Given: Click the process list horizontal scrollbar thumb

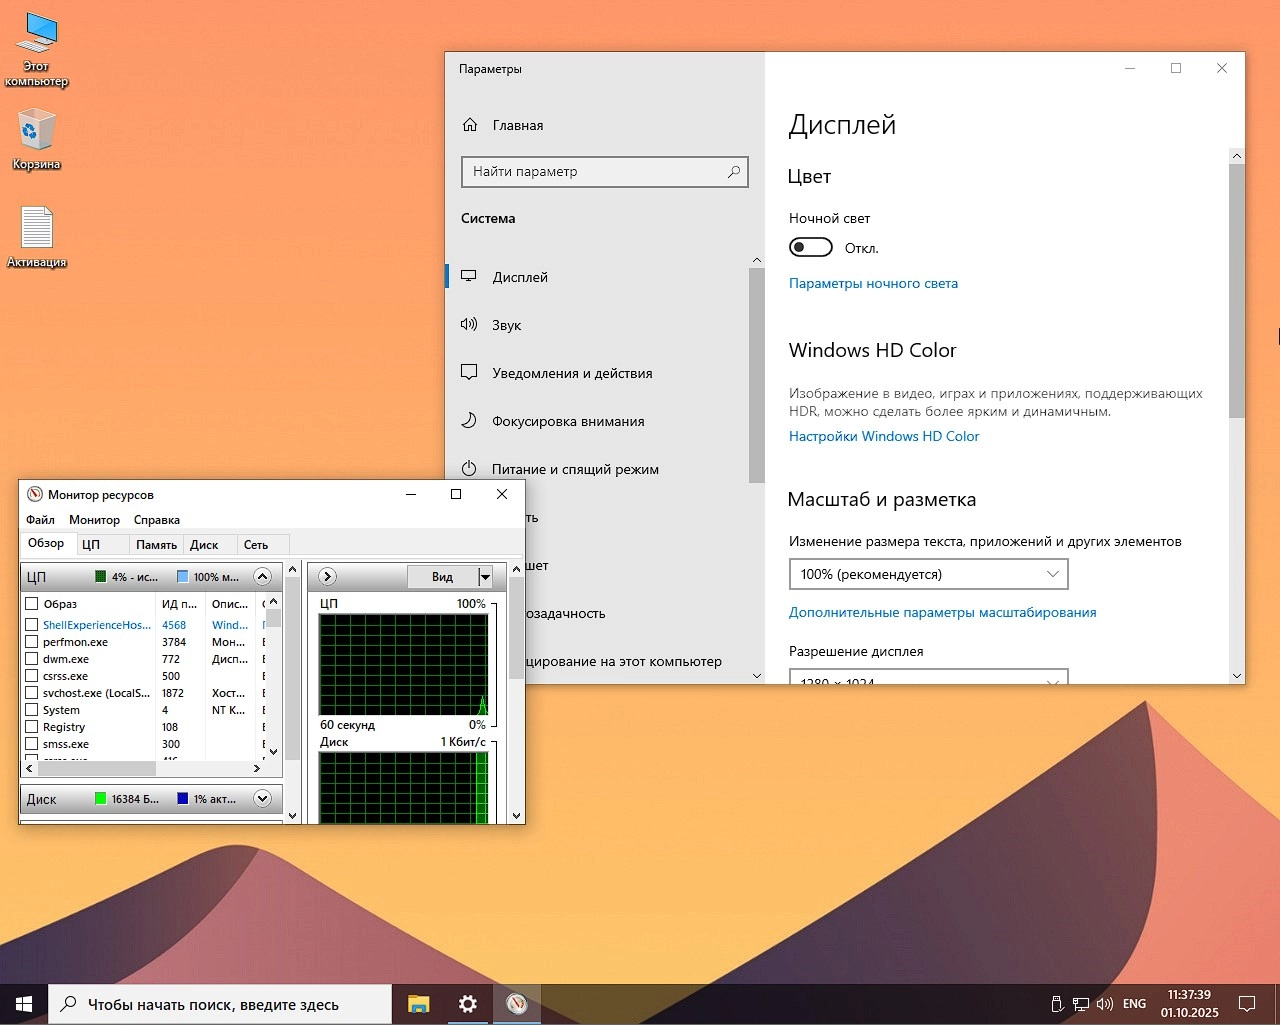Looking at the screenshot, I should [97, 768].
